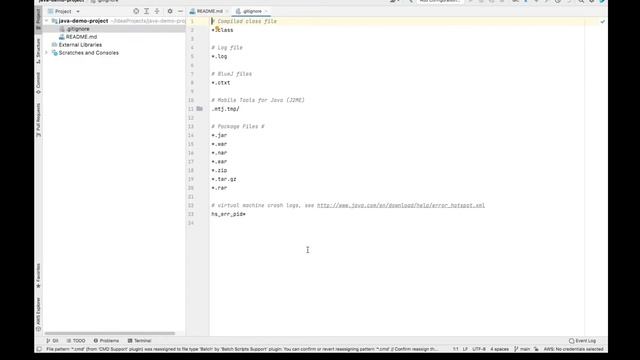The height and width of the screenshot is (360, 640).
Task: Open the AWS Explorer tool window
Action: pos(38,314)
